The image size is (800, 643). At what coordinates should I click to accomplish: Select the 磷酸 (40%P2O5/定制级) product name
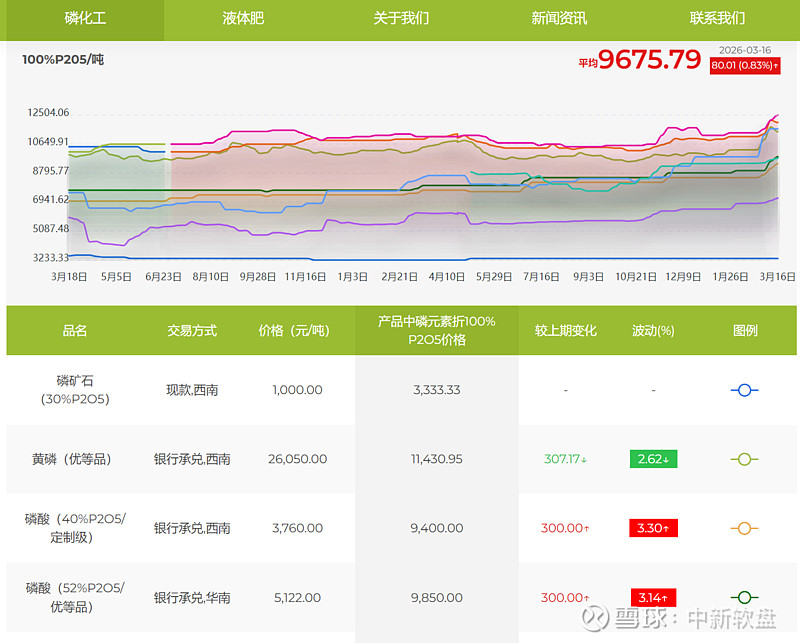(75, 528)
